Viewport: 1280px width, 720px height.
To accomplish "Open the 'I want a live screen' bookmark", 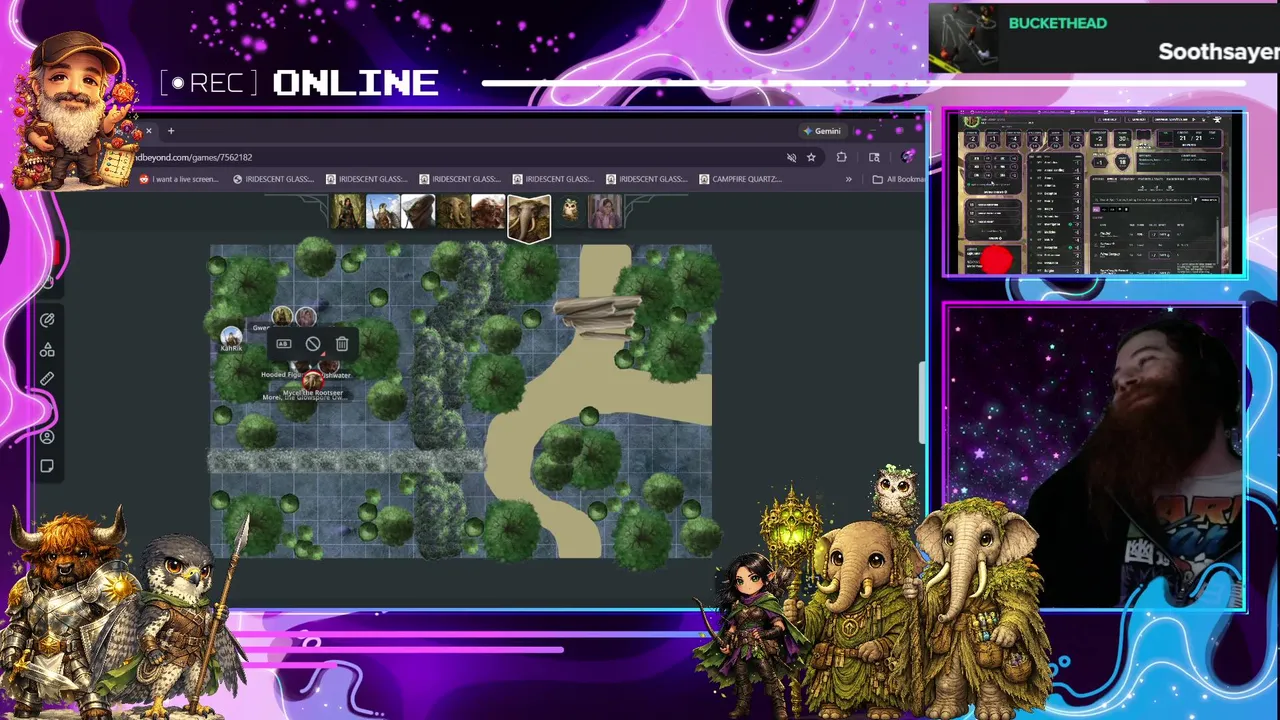I will pos(178,179).
